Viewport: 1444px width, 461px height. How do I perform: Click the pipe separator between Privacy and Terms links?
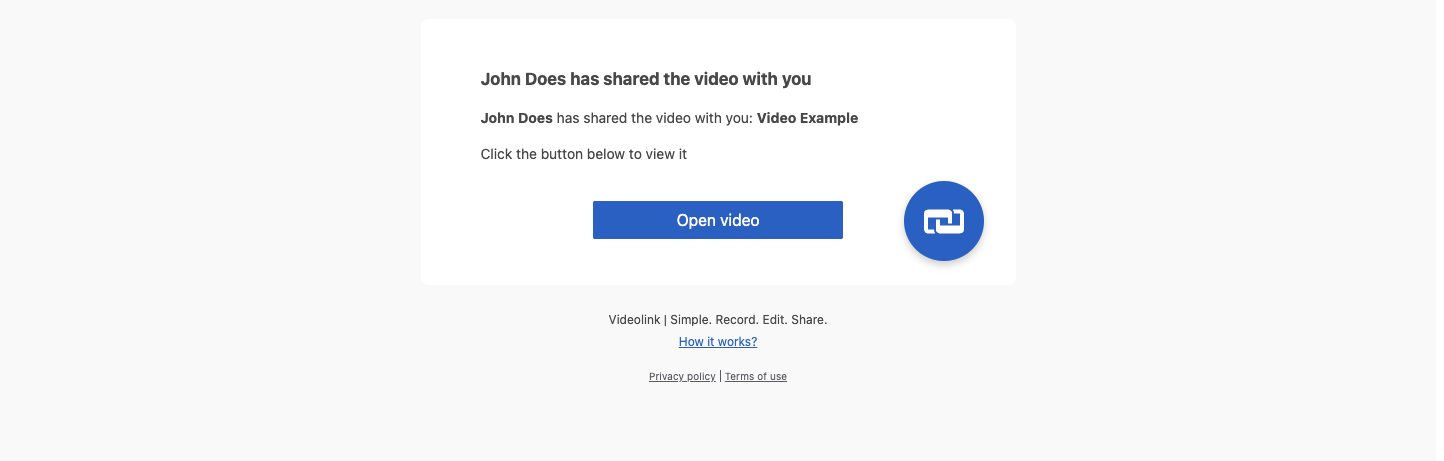[720, 377]
